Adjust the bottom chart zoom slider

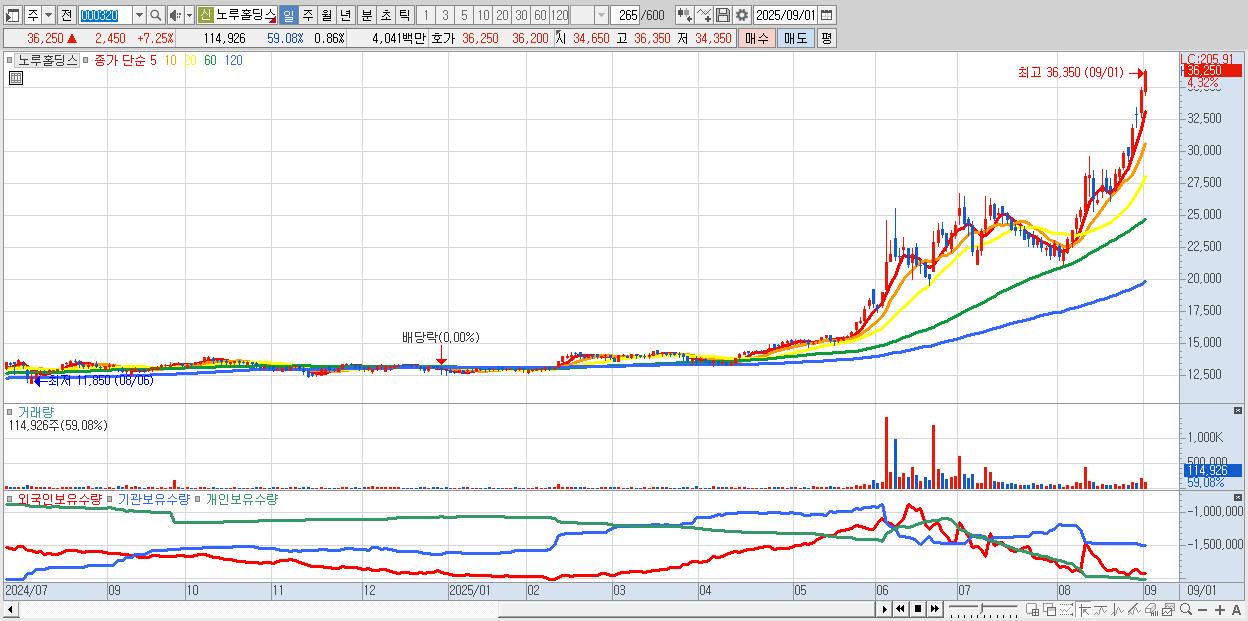981,609
